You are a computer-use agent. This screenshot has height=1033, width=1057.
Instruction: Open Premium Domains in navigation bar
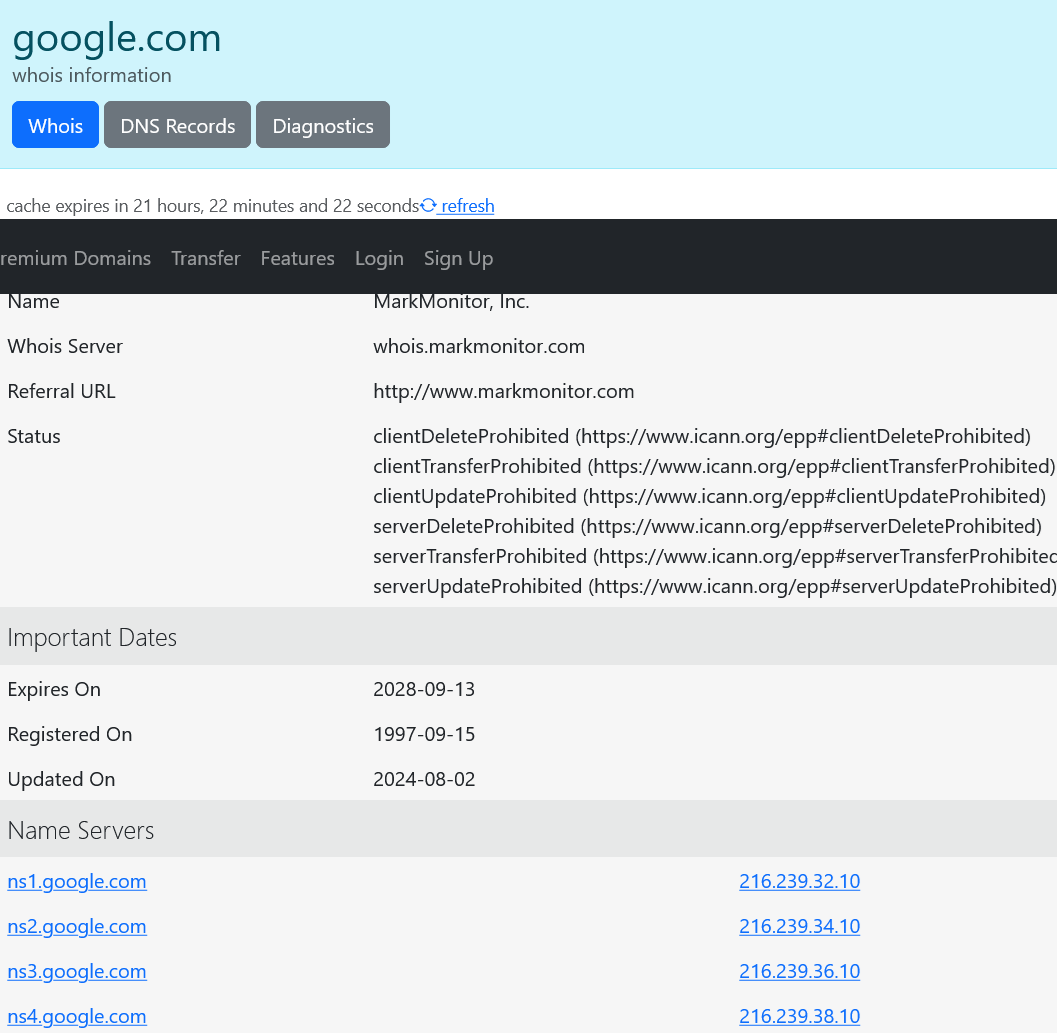pyautogui.click(x=76, y=258)
